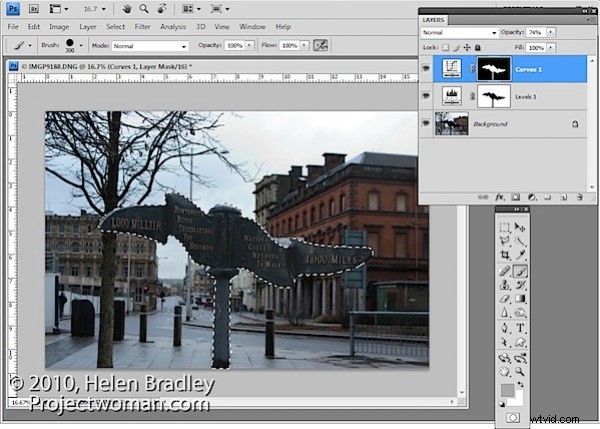The height and width of the screenshot is (429, 600).
Task: Select the Move tool
Action: pos(520,227)
